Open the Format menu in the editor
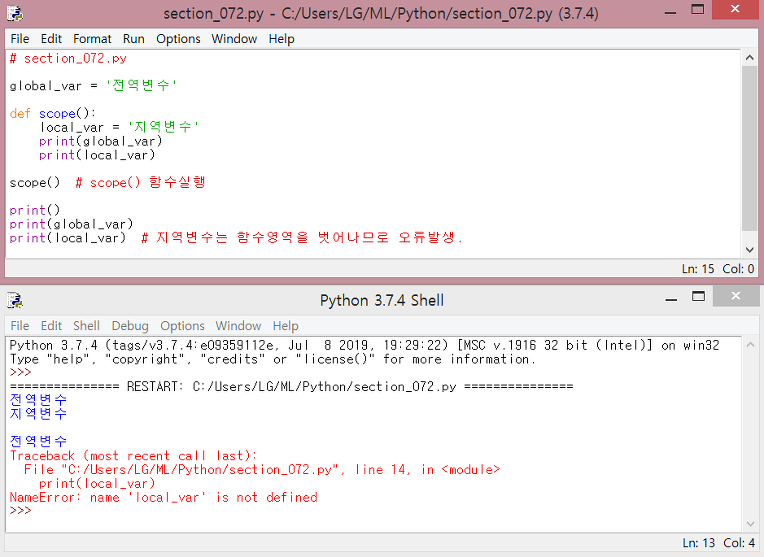Viewport: 764px width, 557px height. pos(92,39)
